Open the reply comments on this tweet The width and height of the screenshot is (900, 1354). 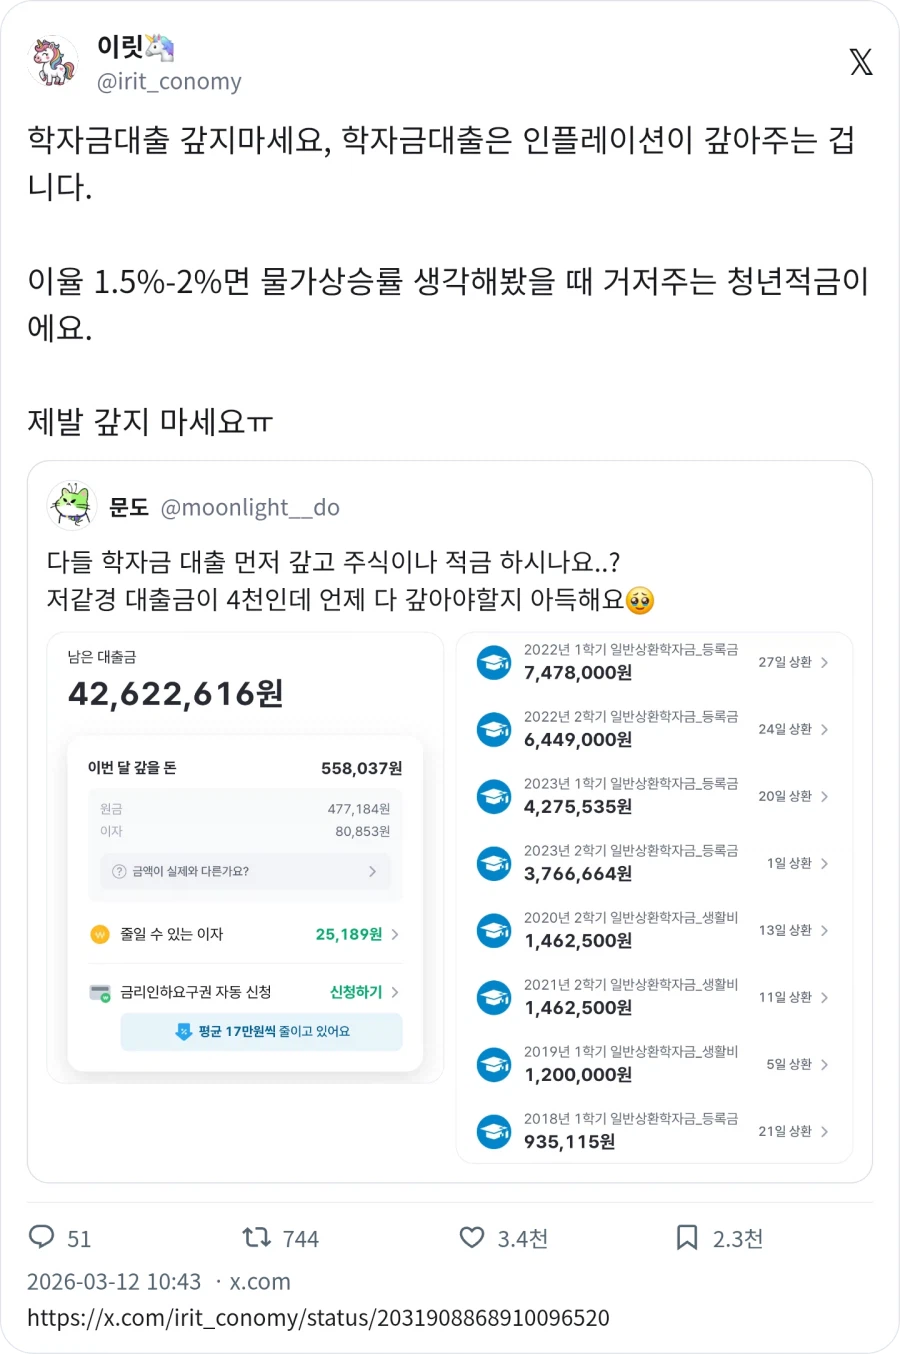click(42, 1238)
